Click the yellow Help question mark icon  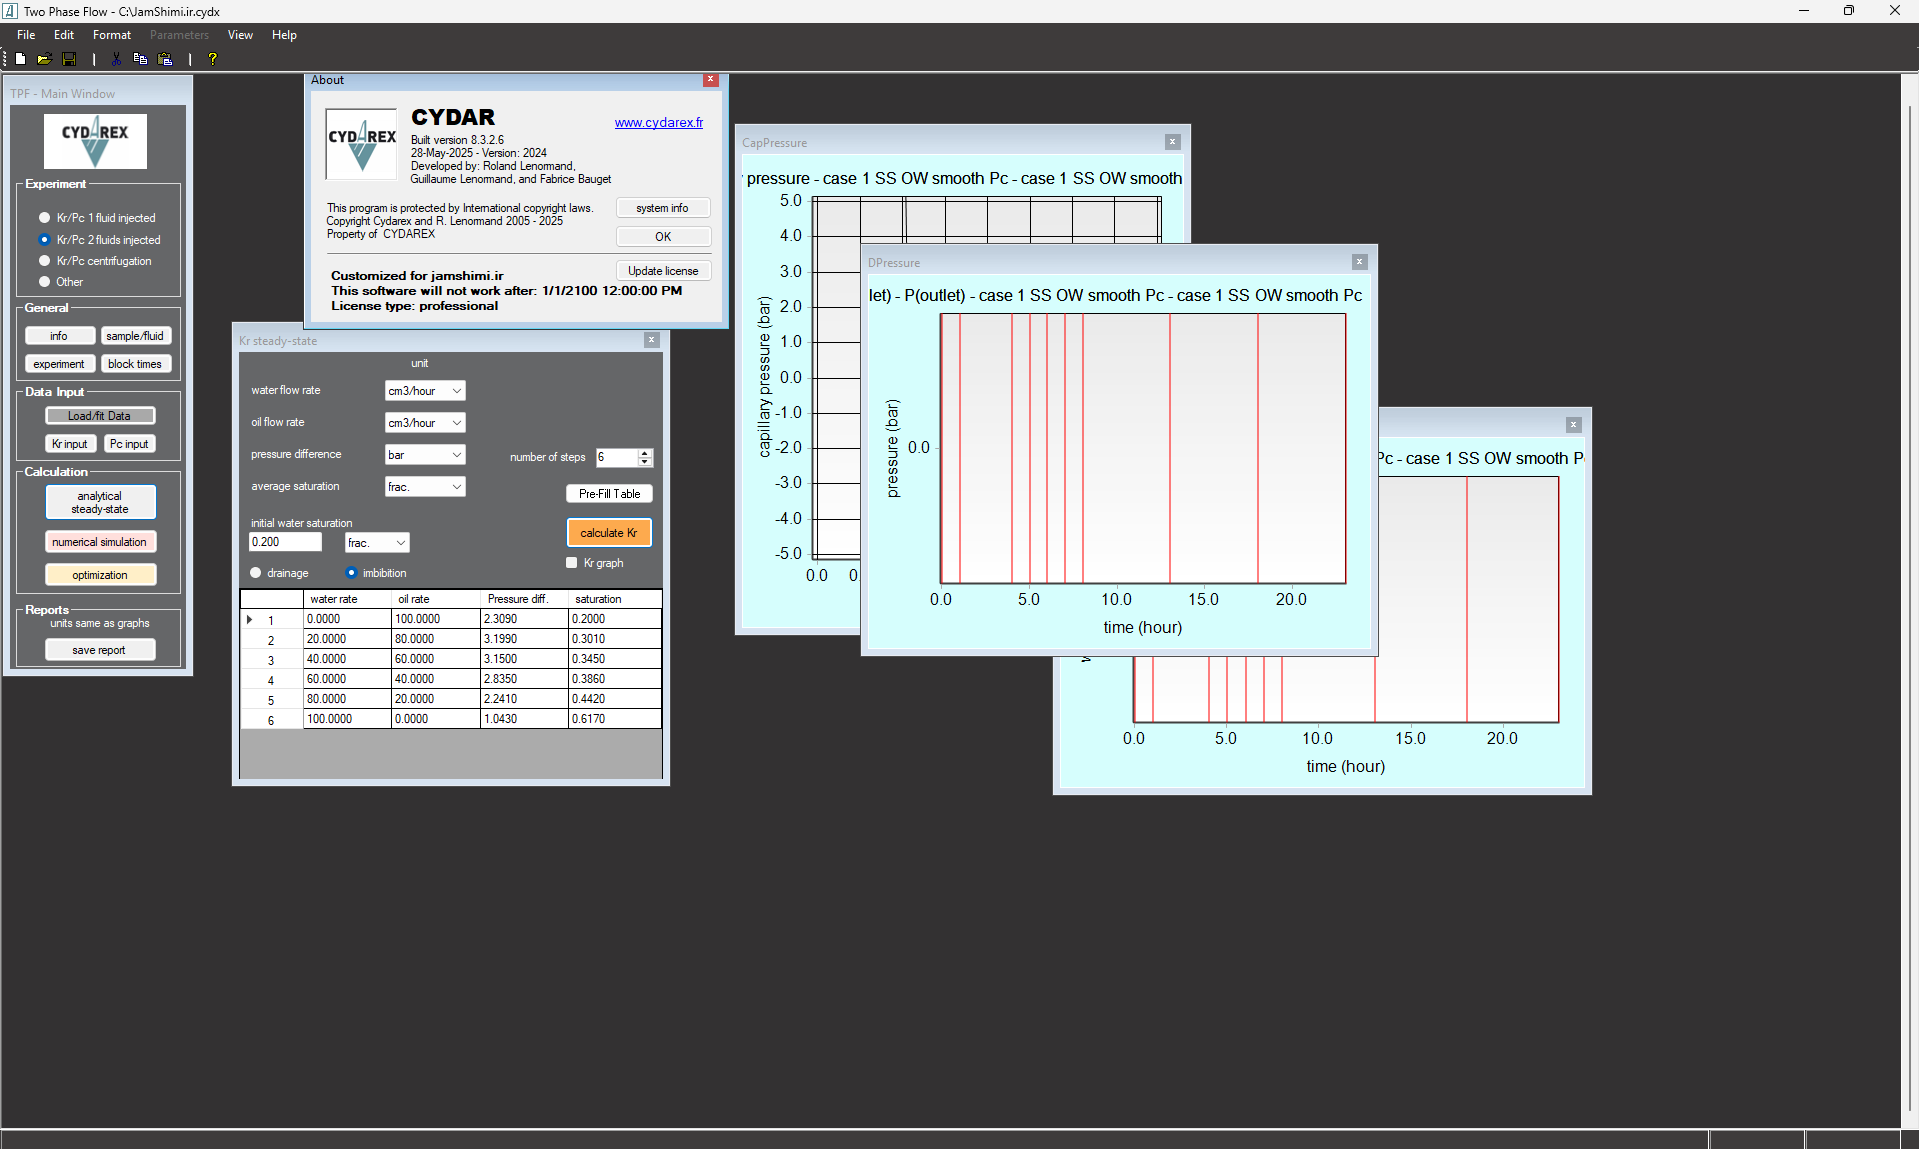coord(212,59)
